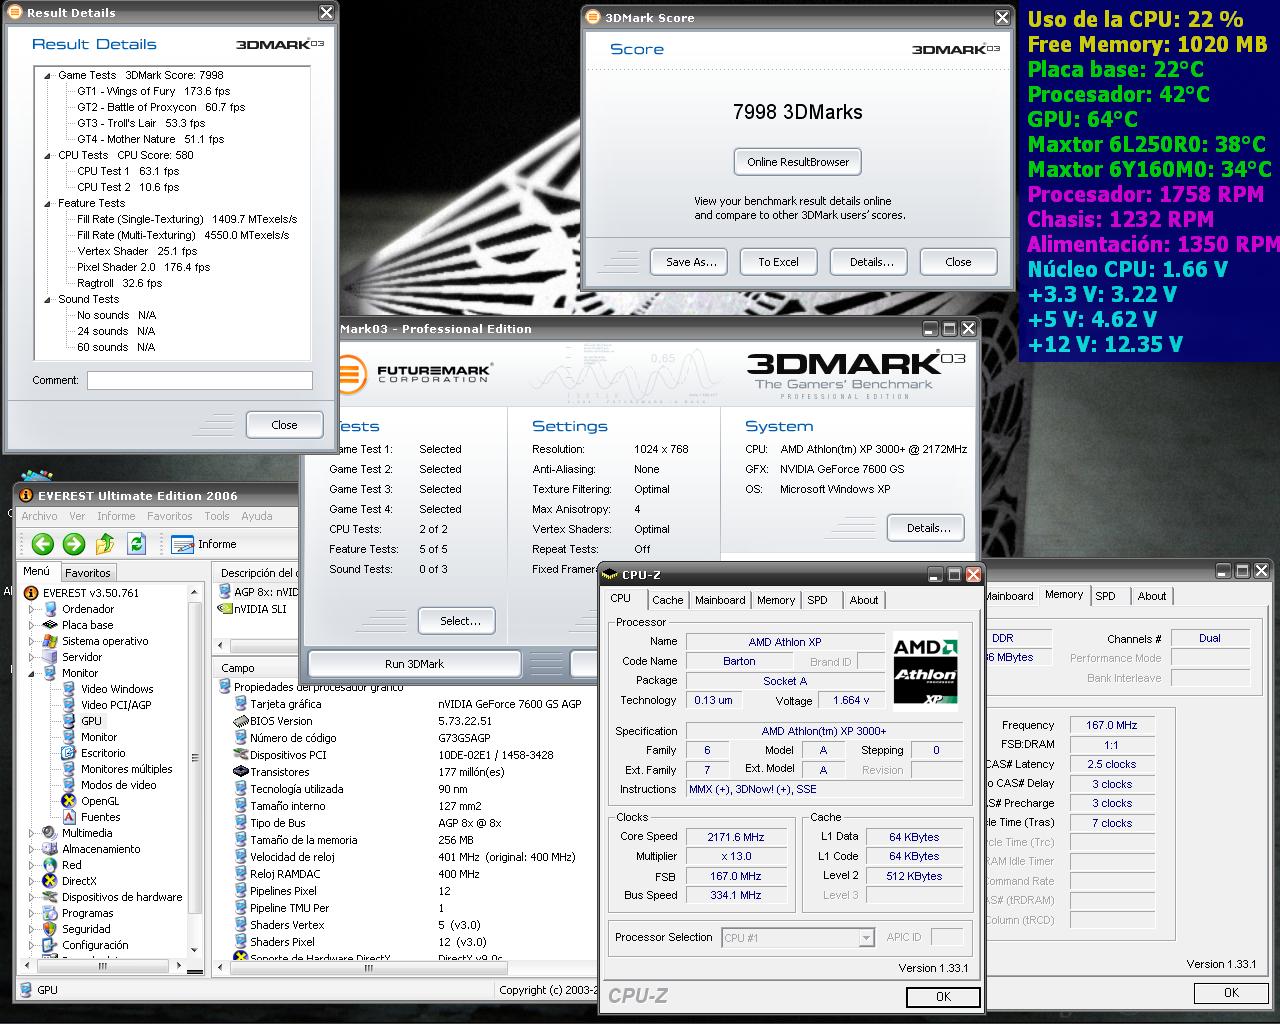Click the green forward arrow in EVEREST

click(74, 544)
